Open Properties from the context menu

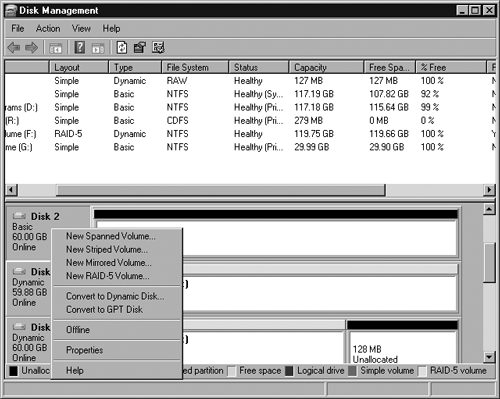[117, 350]
